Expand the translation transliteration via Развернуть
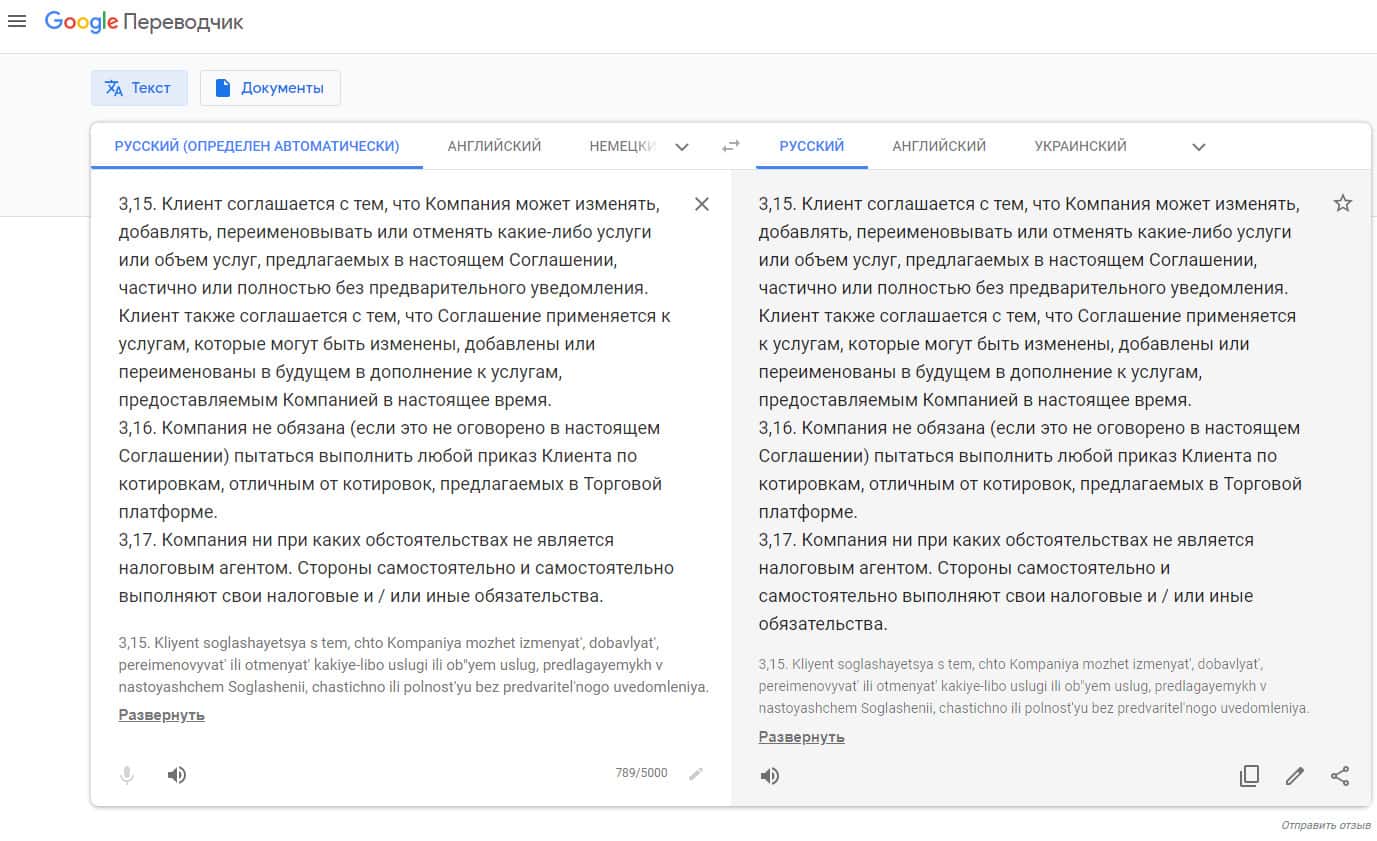1377x841 pixels. coord(802,737)
